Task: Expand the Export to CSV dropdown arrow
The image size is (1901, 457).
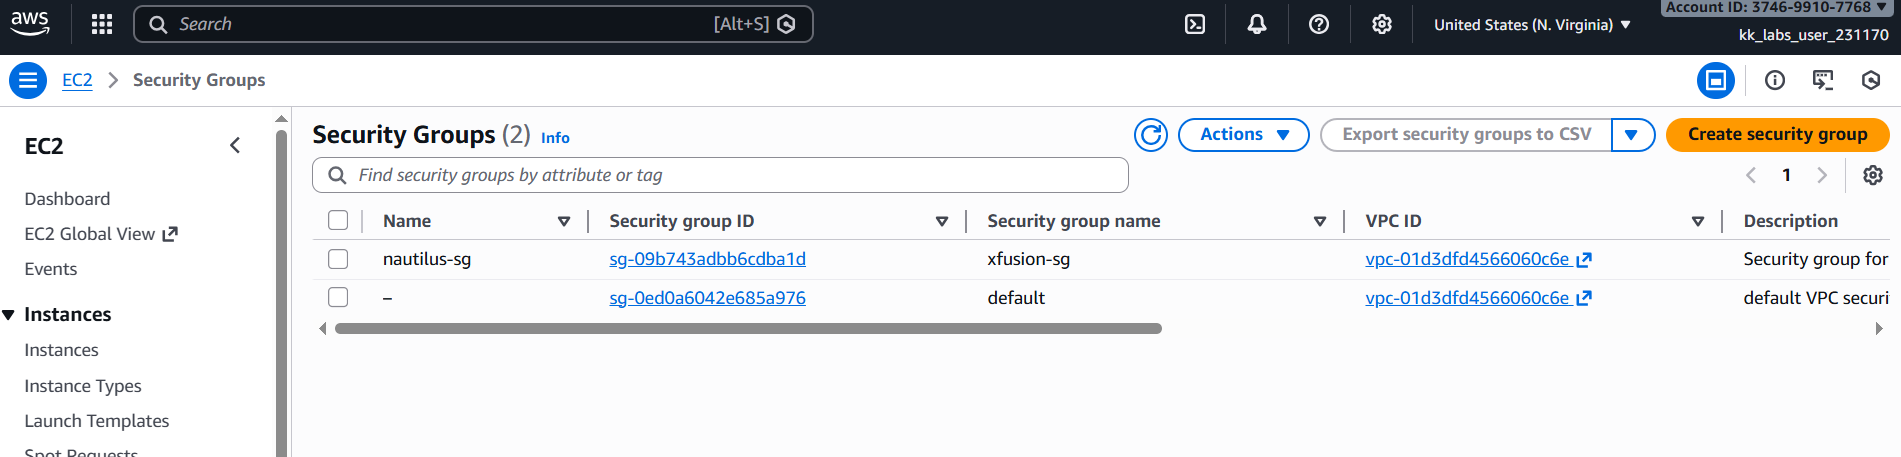Action: pos(1632,134)
